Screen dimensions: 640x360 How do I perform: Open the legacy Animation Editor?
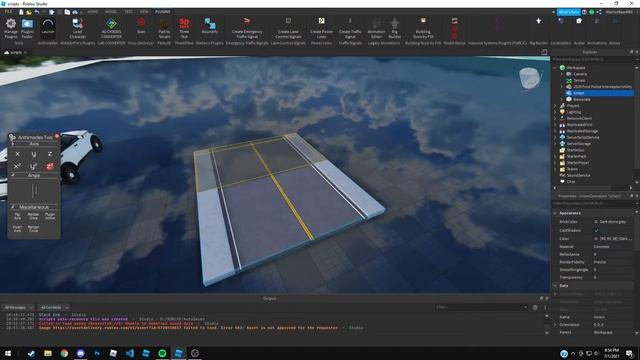click(x=376, y=28)
